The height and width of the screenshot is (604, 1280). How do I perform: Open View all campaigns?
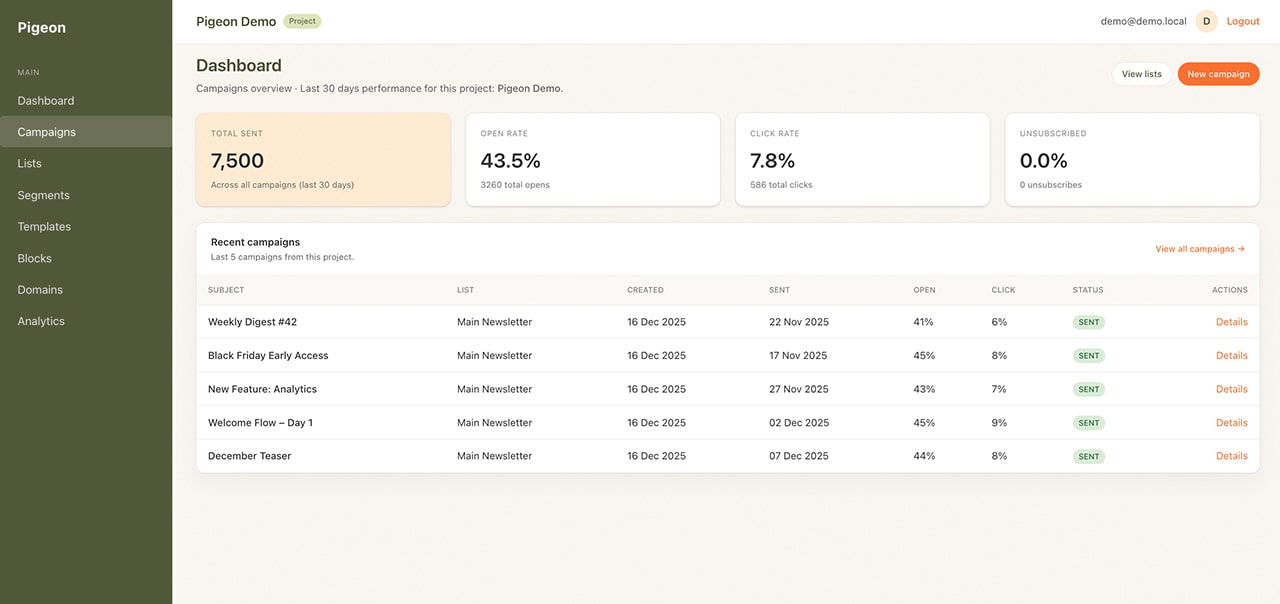1199,248
